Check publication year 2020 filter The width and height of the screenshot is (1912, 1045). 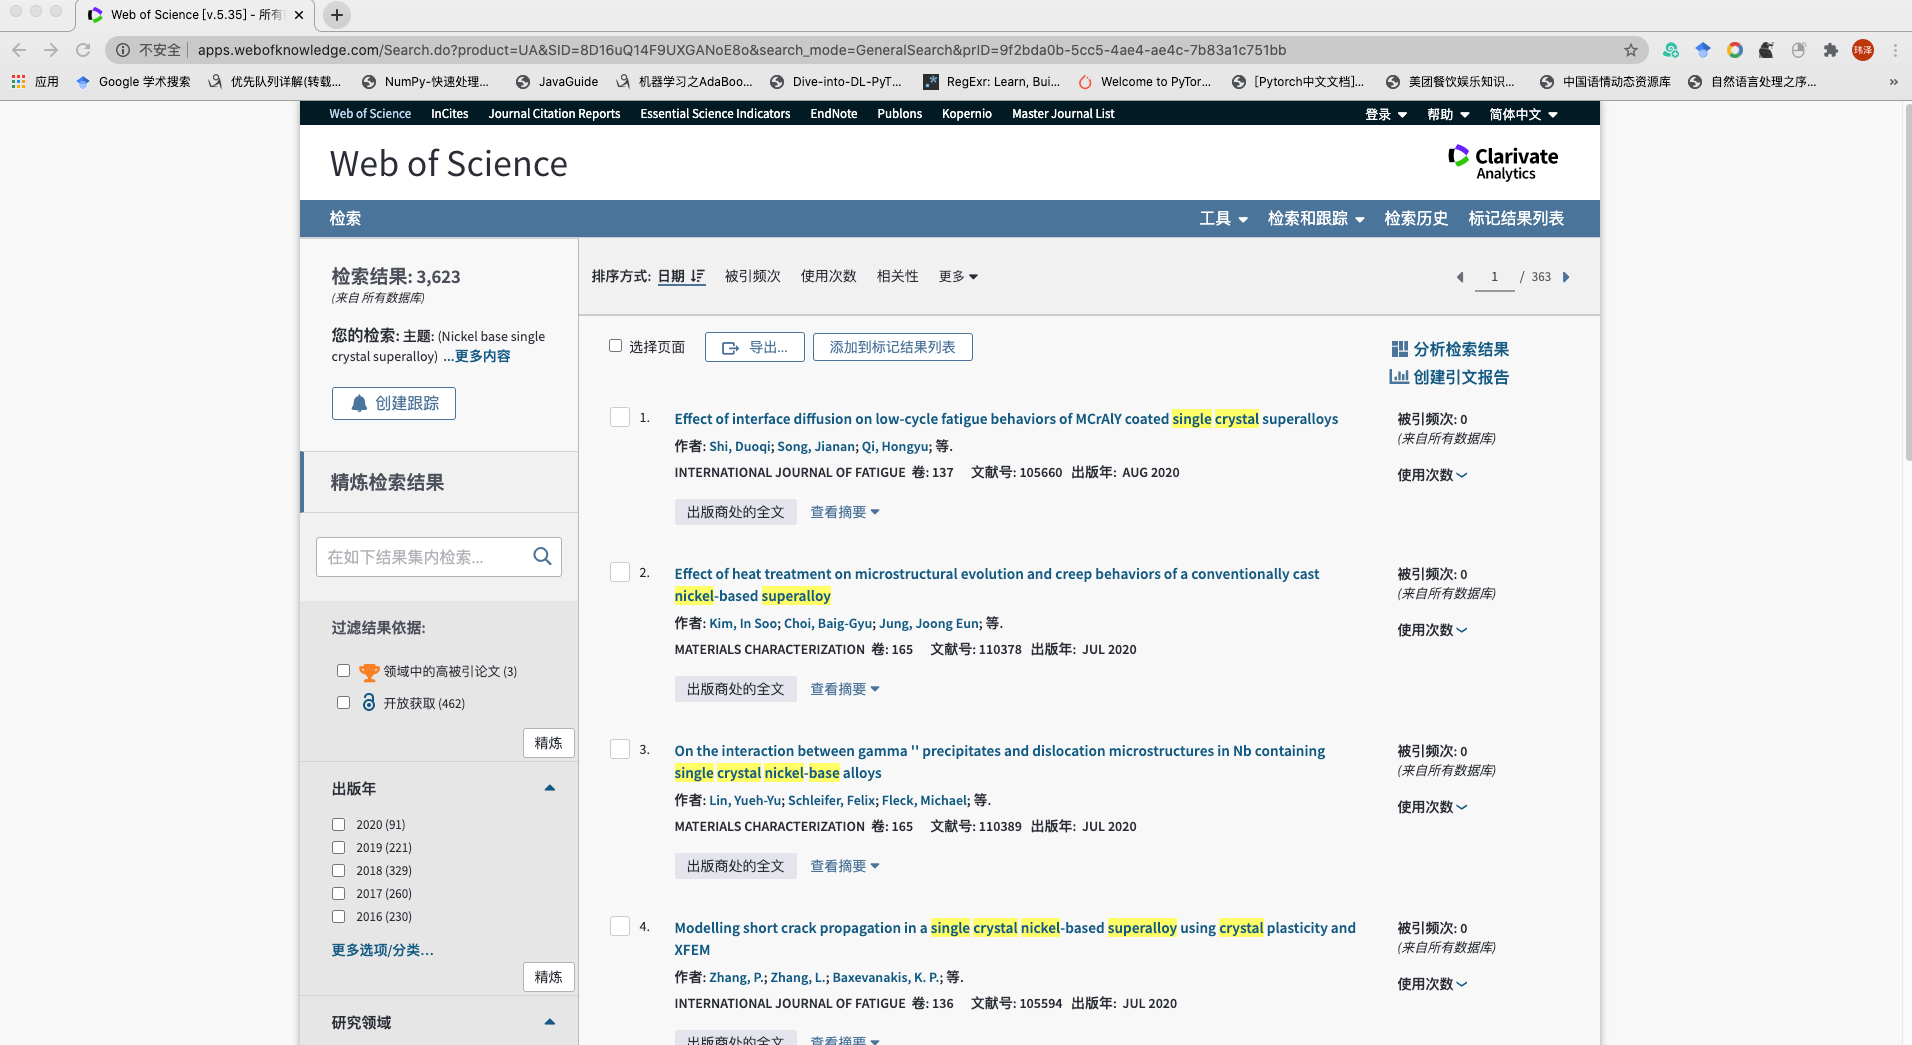coord(338,825)
